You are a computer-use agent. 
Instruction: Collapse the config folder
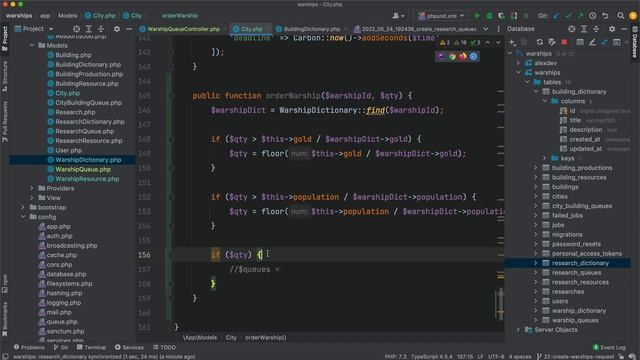tap(23, 217)
